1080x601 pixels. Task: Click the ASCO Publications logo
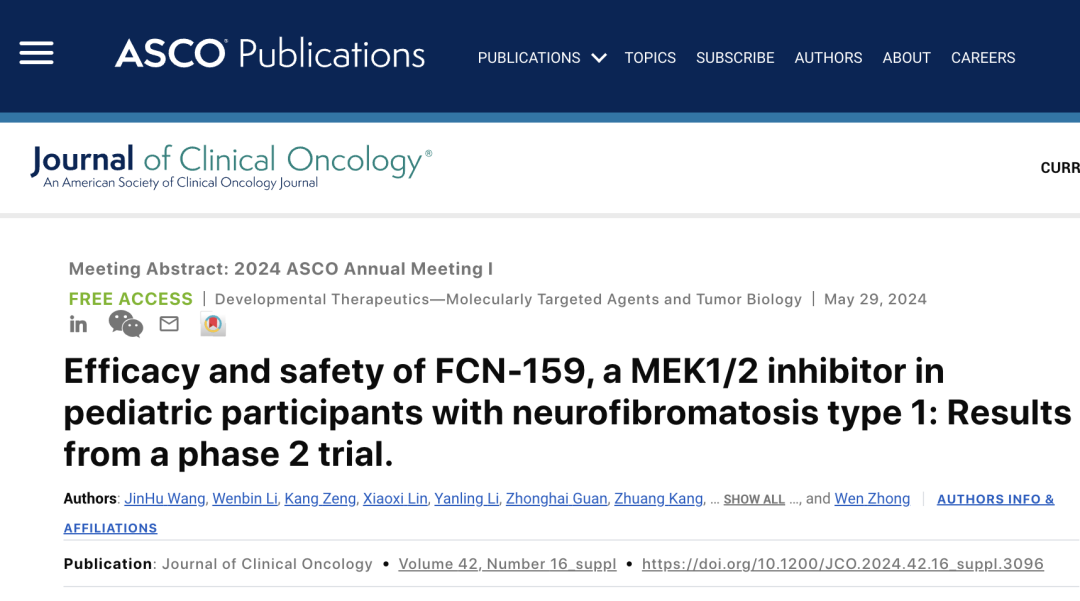click(x=270, y=54)
